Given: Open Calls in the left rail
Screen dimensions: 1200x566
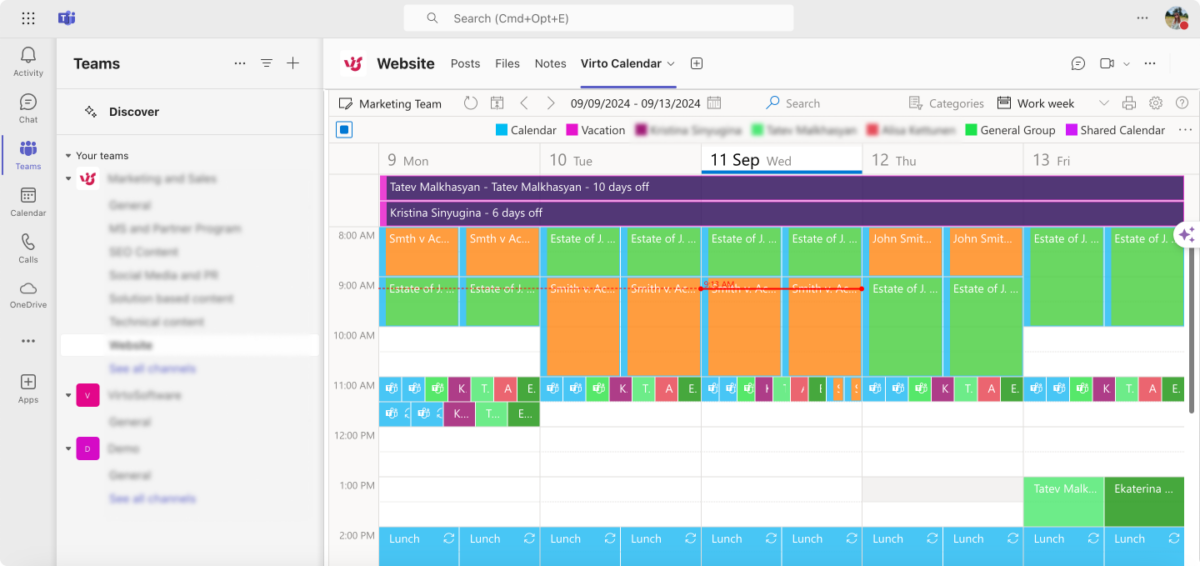Looking at the screenshot, I should 28,248.
